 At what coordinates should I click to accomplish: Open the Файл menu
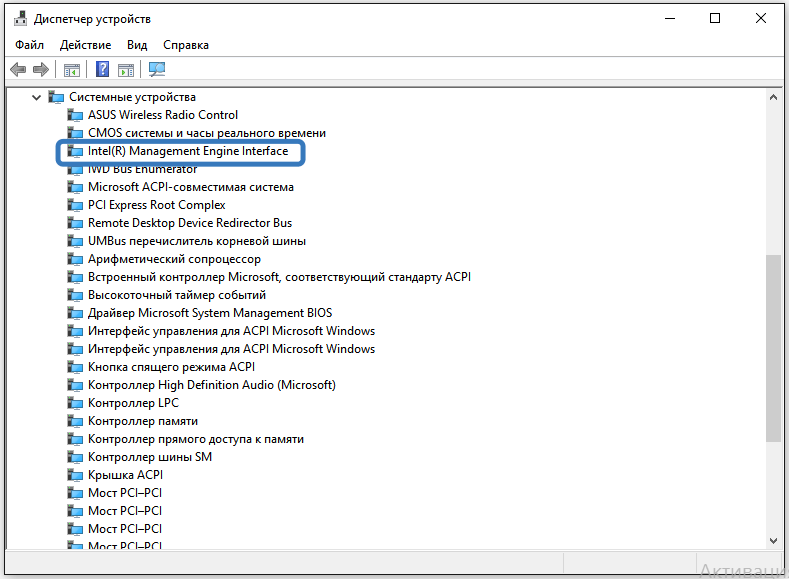tap(29, 45)
